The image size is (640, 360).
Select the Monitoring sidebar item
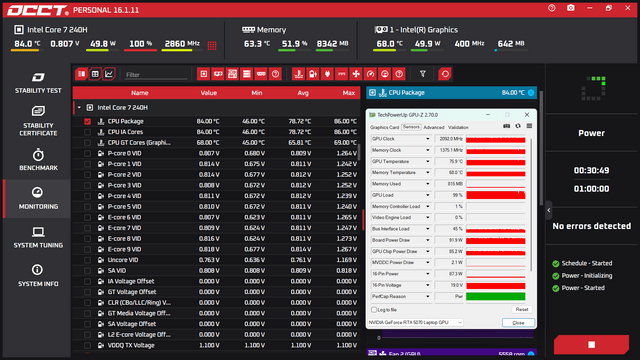click(38, 198)
